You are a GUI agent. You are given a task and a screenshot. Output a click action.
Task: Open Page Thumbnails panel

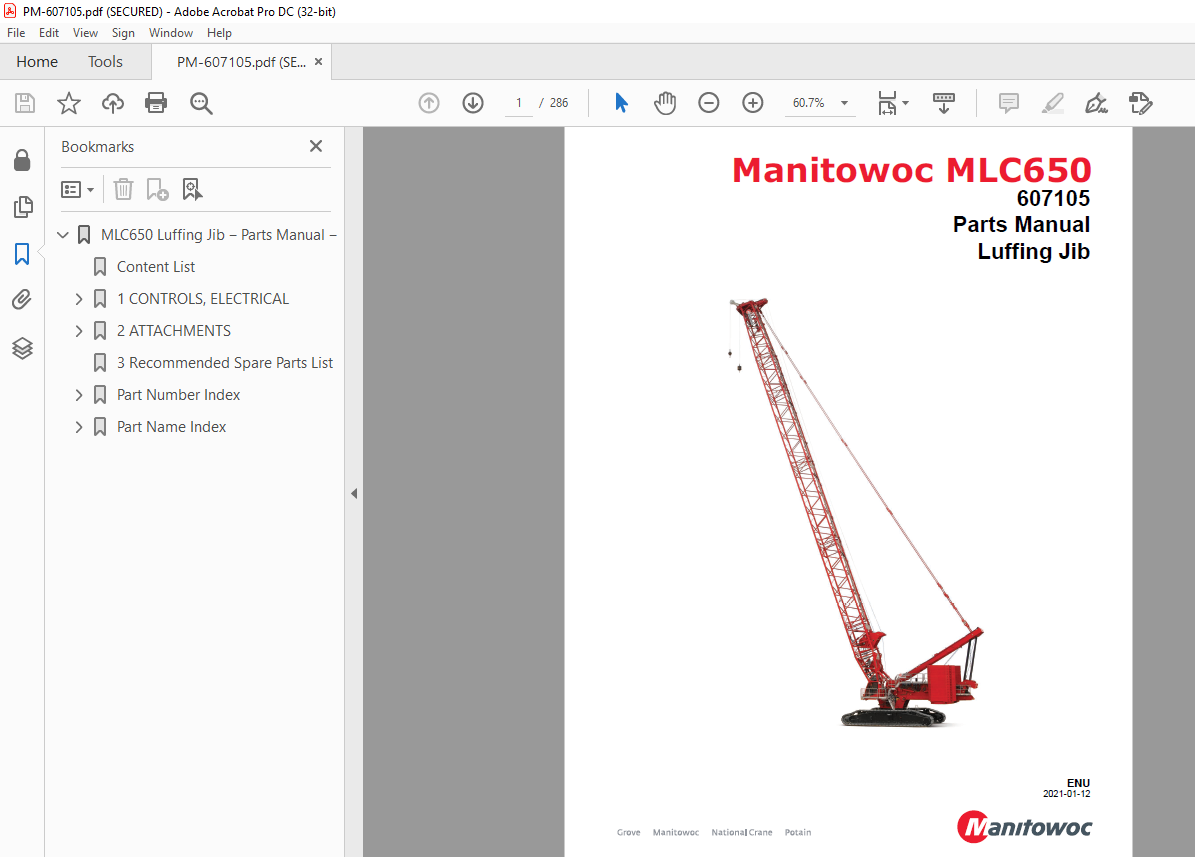(23, 207)
